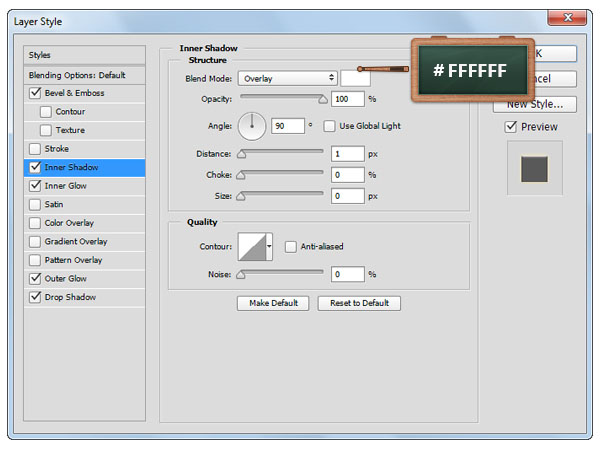
Task: Enable the Stroke effect checkbox
Action: (36, 149)
